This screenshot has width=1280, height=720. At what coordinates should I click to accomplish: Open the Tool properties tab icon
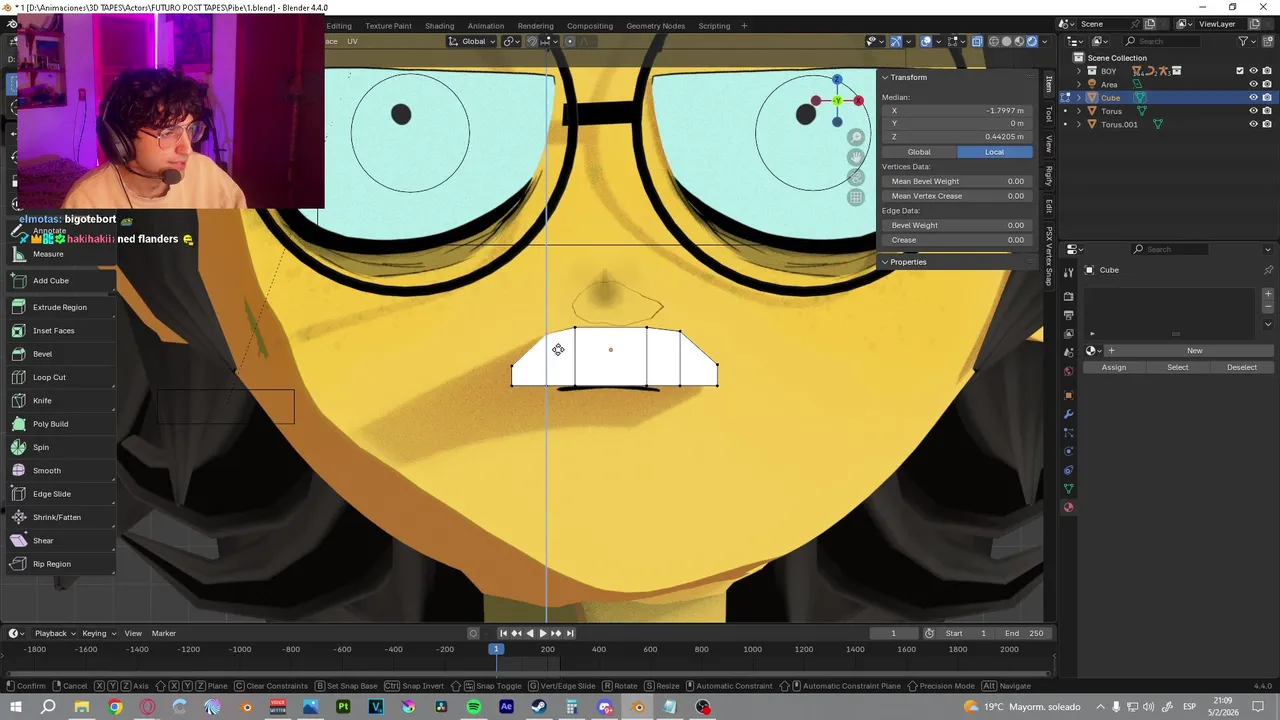1068,273
